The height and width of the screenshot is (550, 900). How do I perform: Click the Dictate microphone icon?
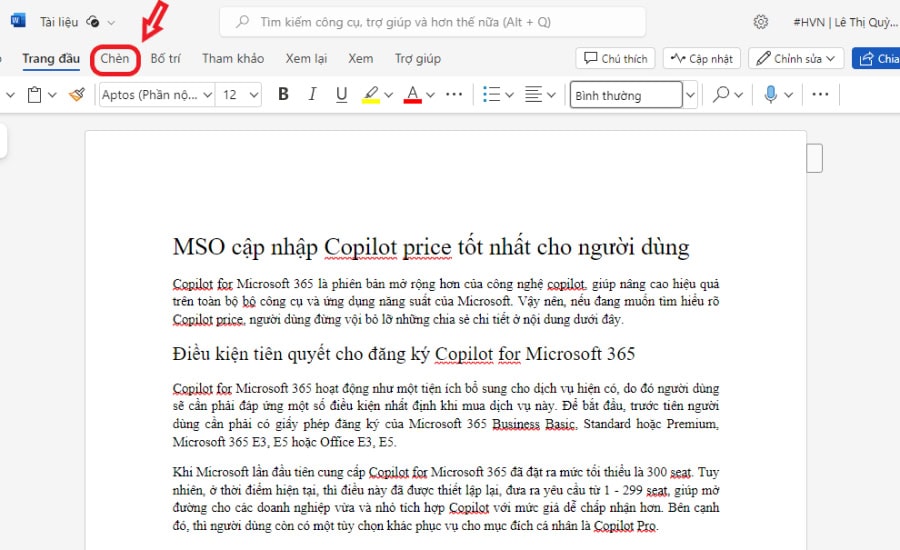771,94
